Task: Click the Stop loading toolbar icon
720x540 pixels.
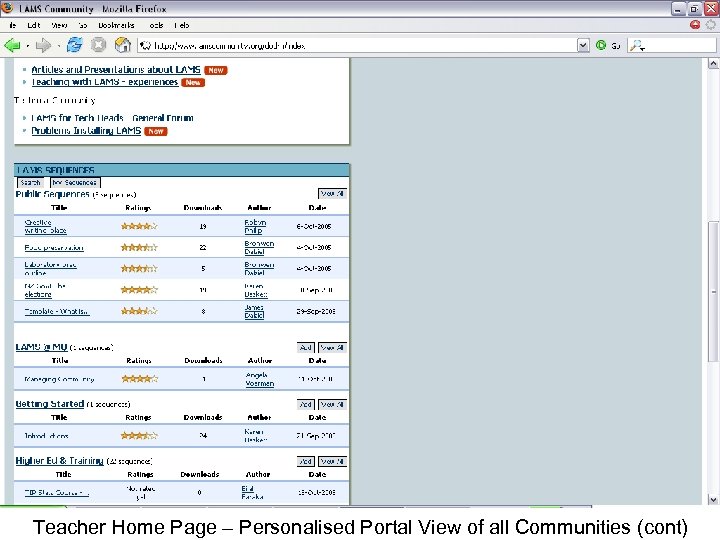Action: pos(98,45)
